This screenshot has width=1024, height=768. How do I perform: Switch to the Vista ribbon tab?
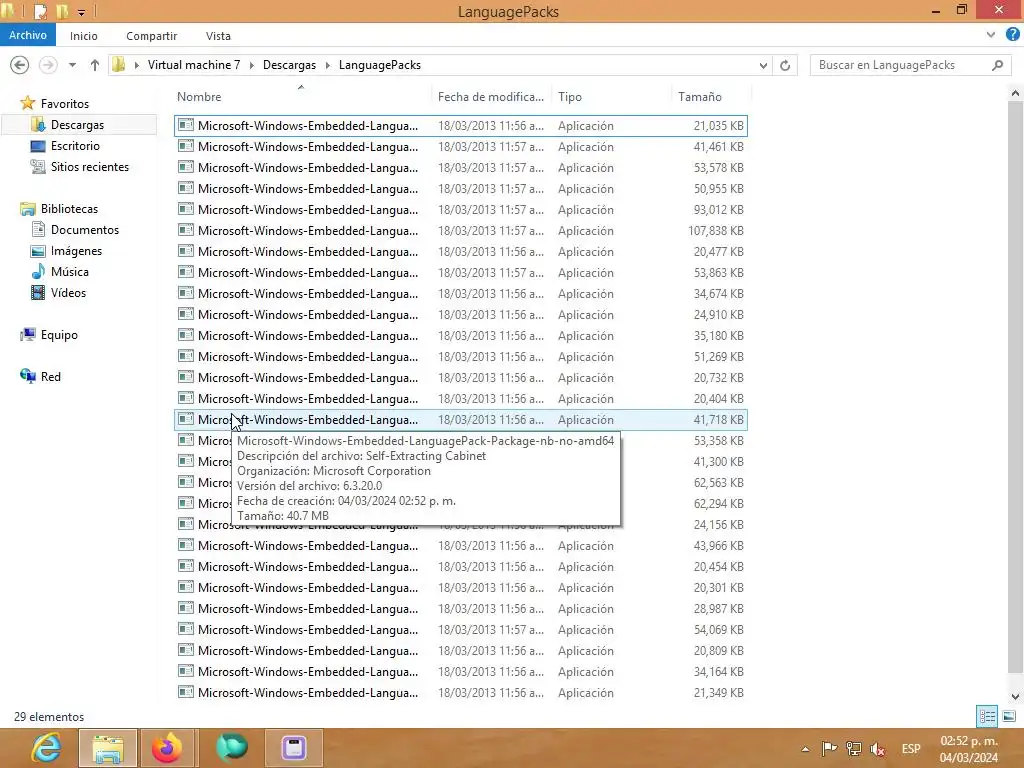(x=218, y=36)
